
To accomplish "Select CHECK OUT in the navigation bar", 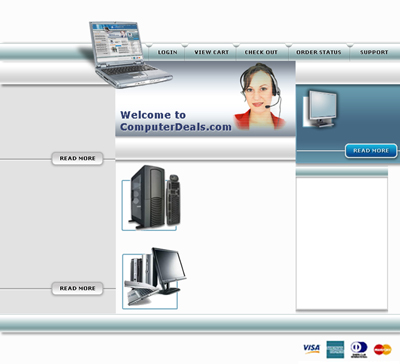I will [261, 52].
